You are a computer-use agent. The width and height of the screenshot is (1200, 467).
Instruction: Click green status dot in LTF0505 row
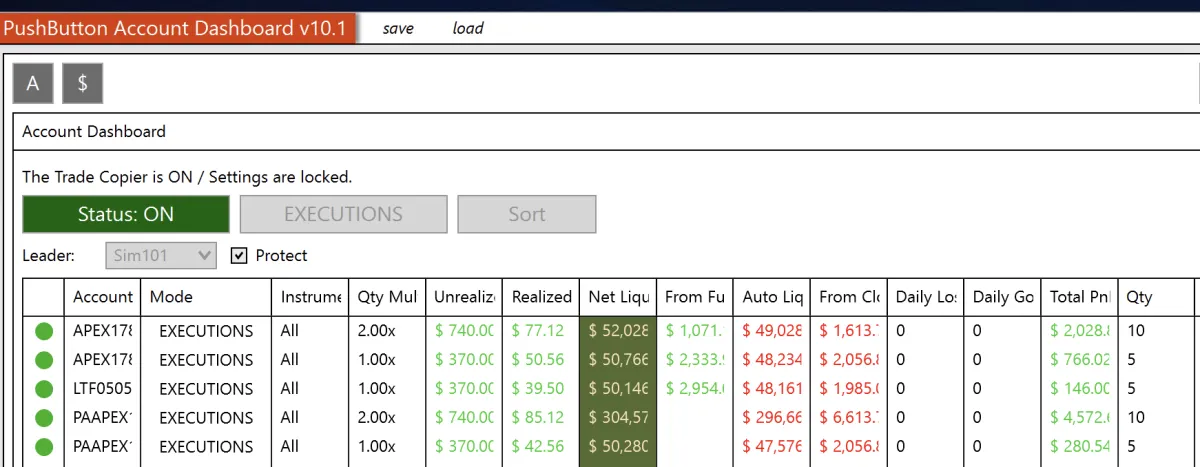point(44,389)
